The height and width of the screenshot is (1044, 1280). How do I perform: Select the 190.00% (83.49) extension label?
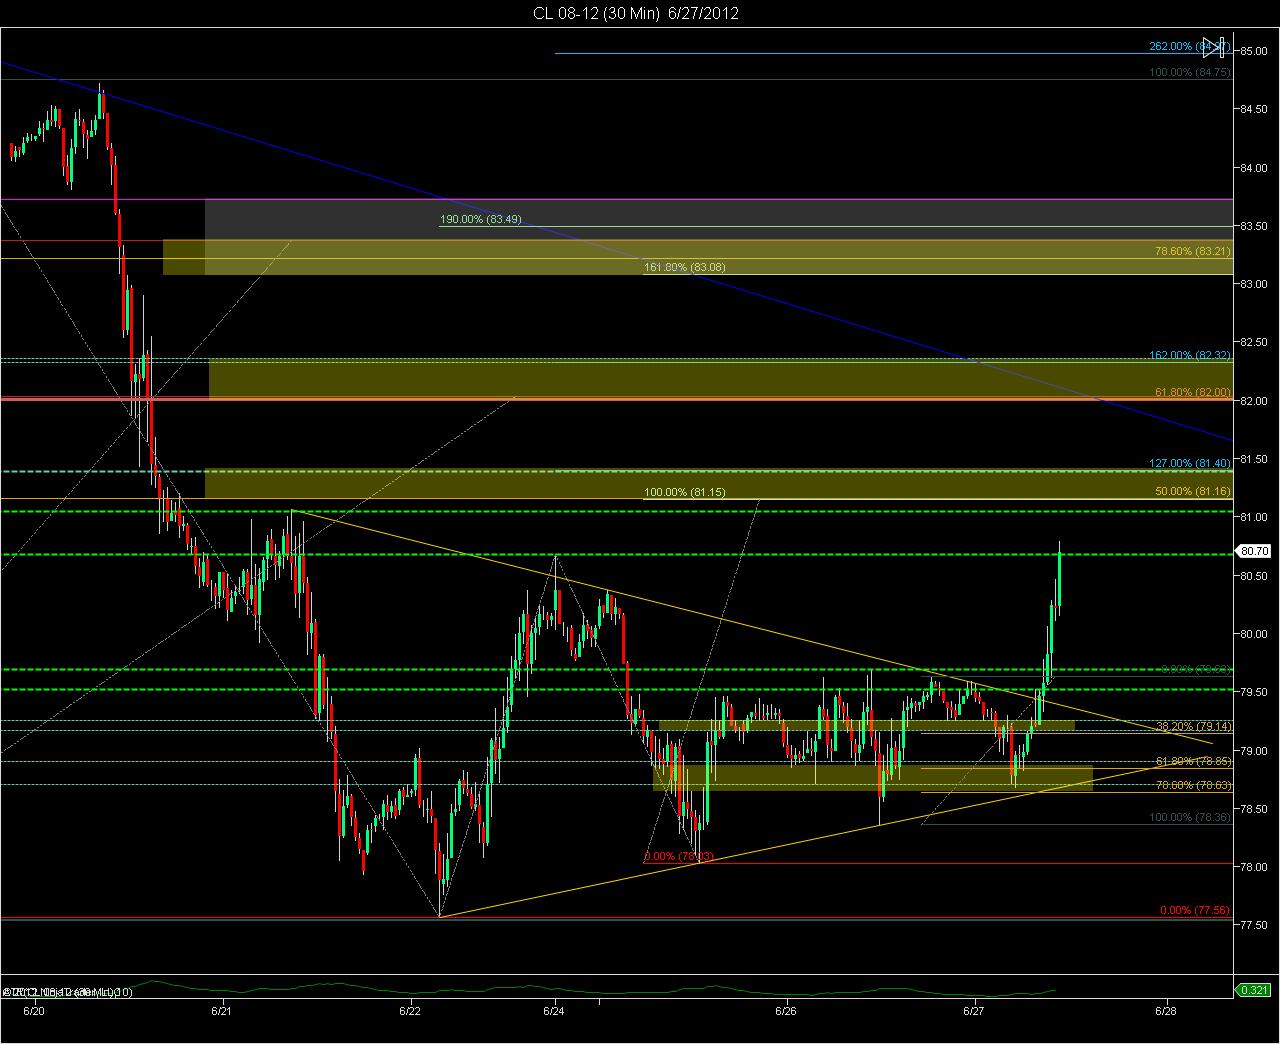pyautogui.click(x=481, y=220)
